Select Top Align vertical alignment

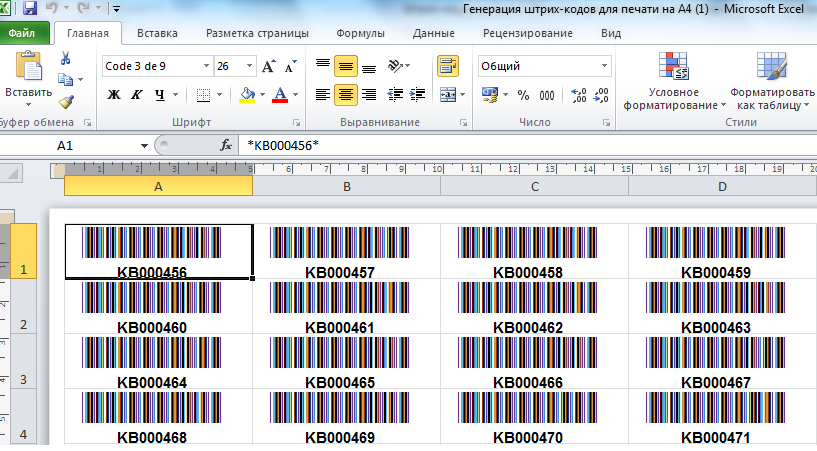point(323,66)
